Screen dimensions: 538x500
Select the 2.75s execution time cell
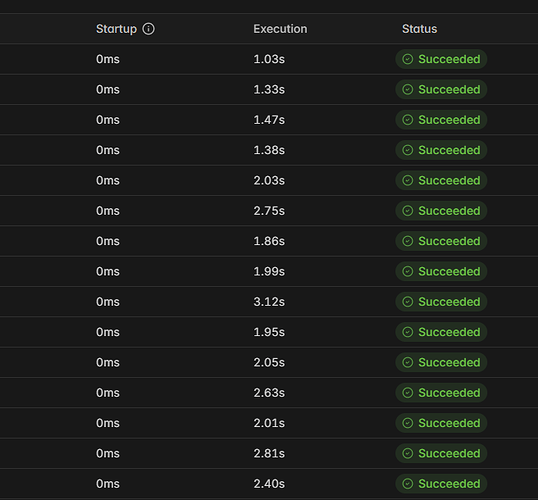(x=269, y=211)
